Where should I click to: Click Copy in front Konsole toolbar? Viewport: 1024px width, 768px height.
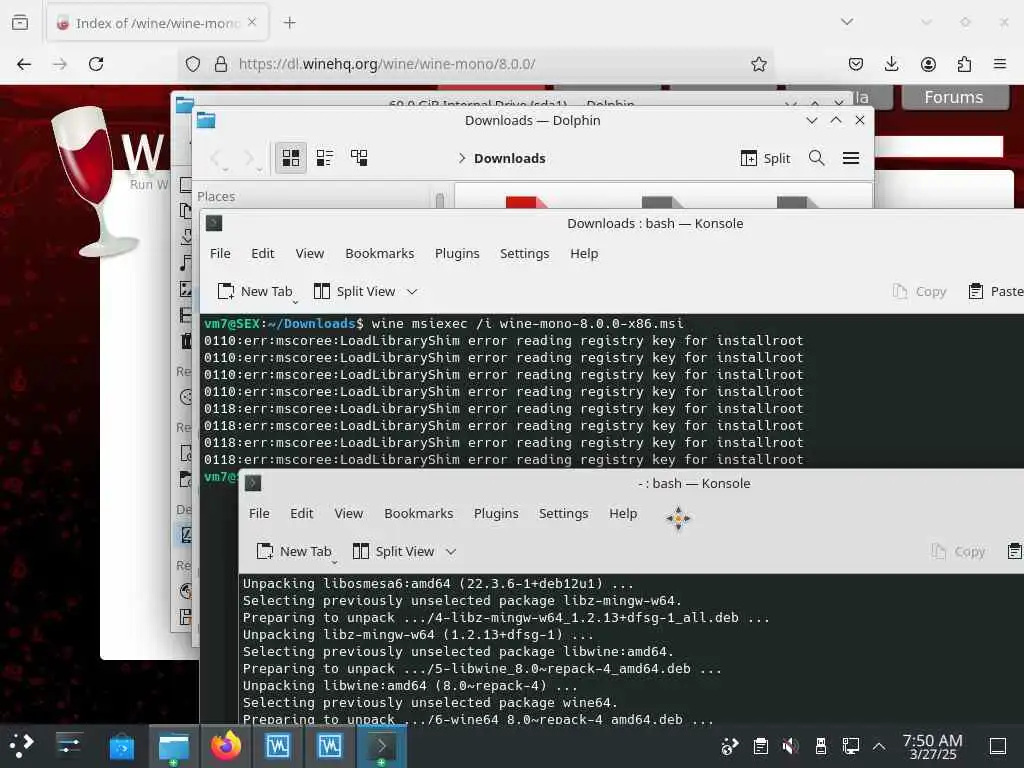pyautogui.click(x=959, y=551)
